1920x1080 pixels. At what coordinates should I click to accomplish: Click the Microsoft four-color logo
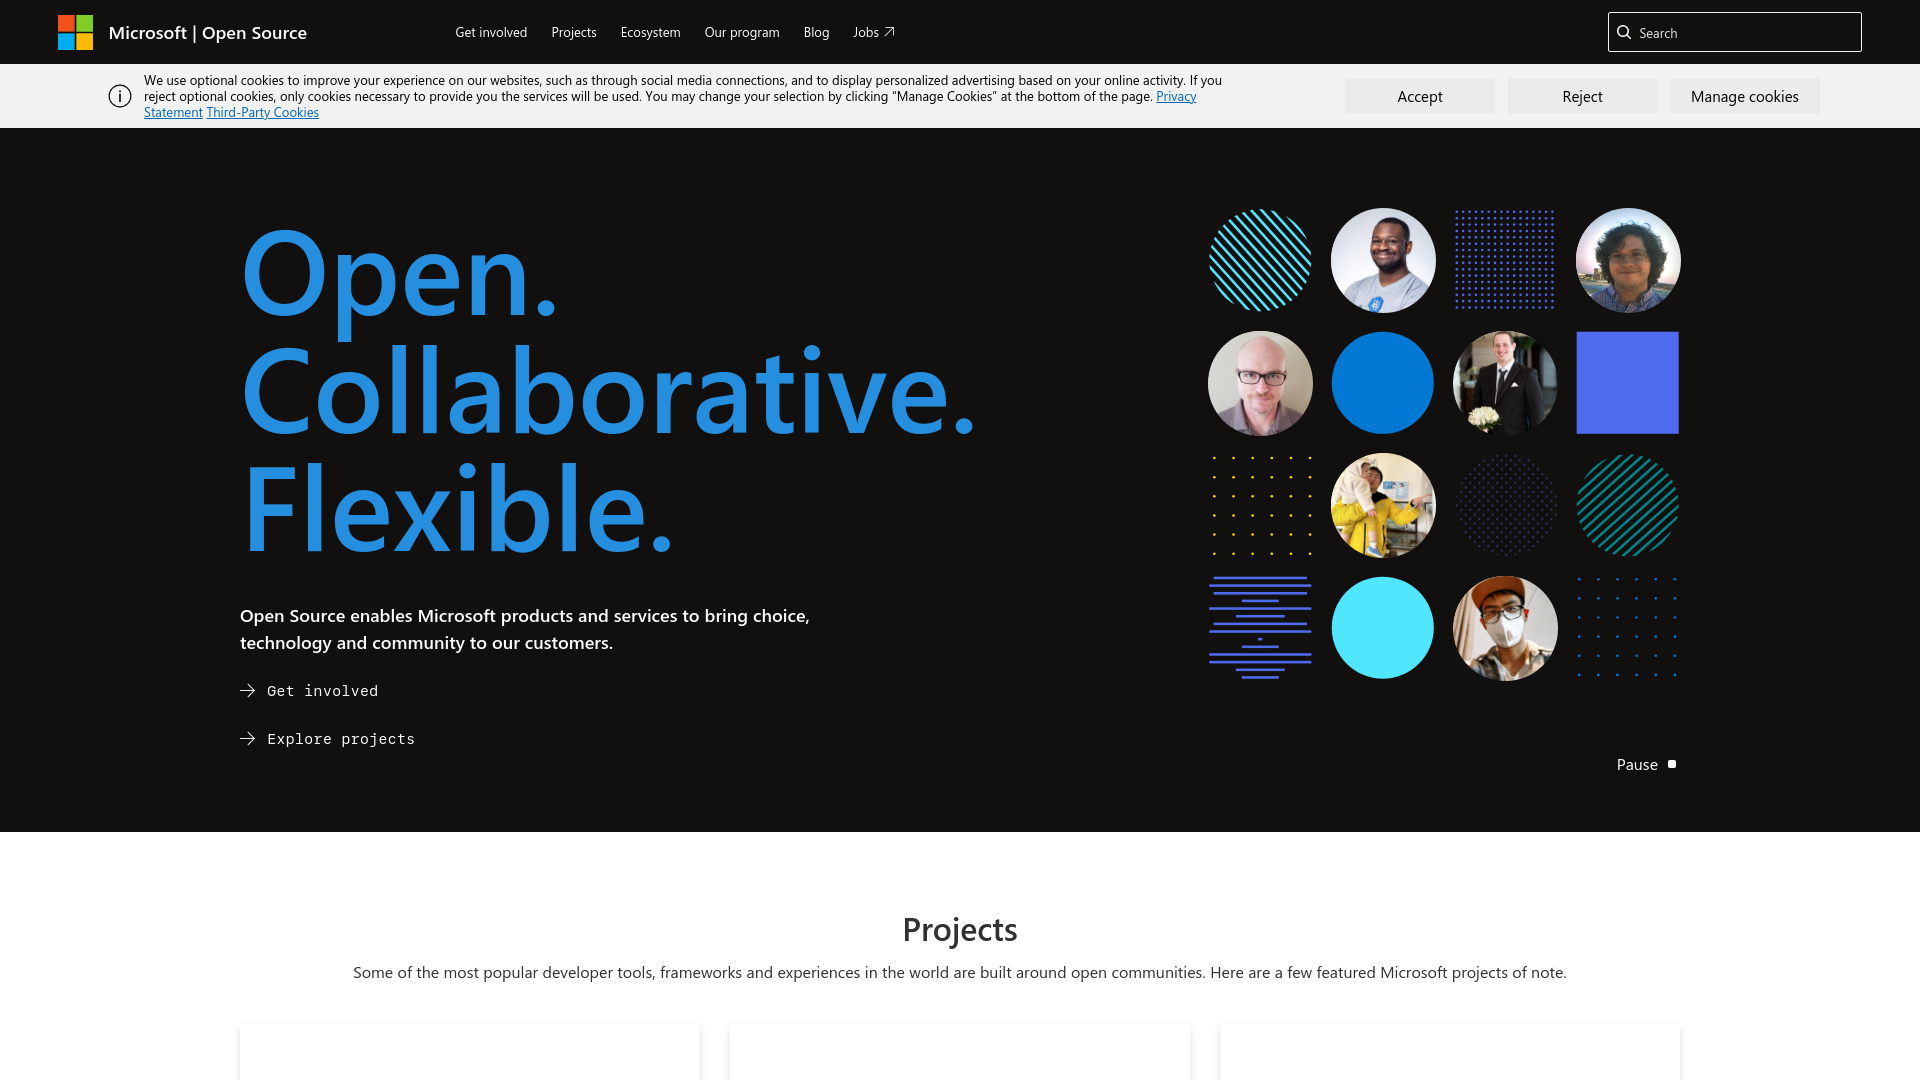[75, 32]
